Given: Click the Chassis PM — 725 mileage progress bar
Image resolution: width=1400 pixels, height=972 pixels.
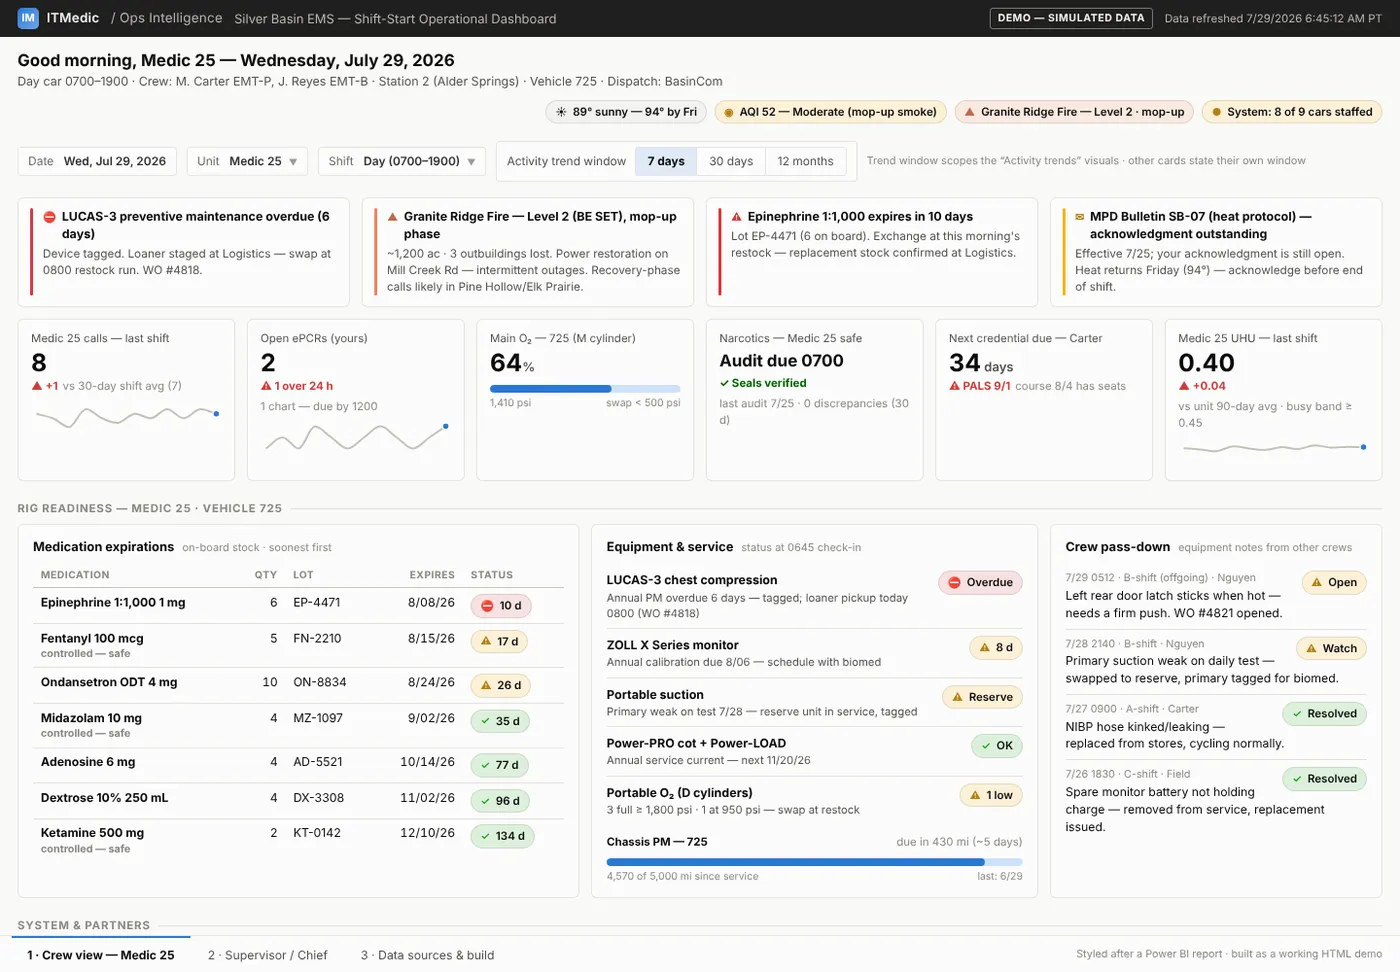Looking at the screenshot, I should pos(814,862).
